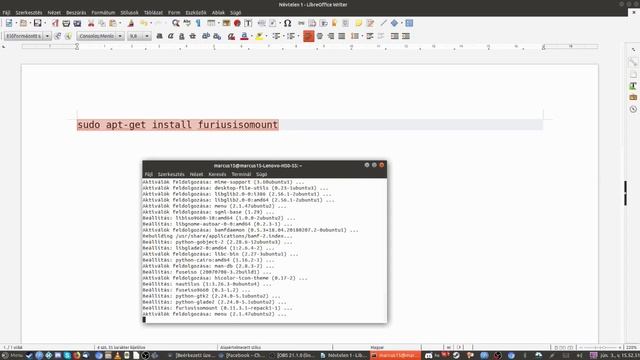Open the Terminál menu in terminal window

241,174
